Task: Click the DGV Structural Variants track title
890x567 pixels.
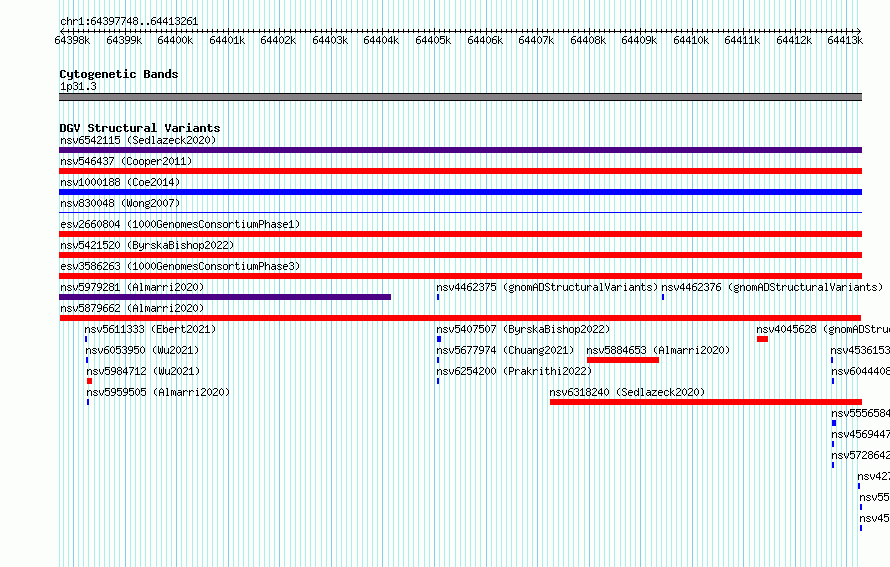Action: [140, 128]
